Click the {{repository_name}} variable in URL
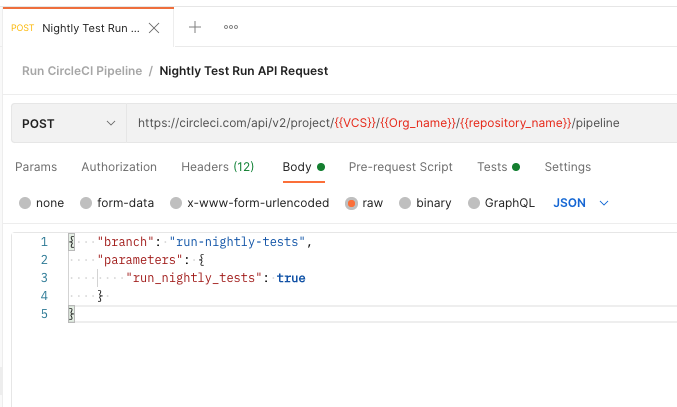Viewport: 677px width, 407px height. point(515,123)
